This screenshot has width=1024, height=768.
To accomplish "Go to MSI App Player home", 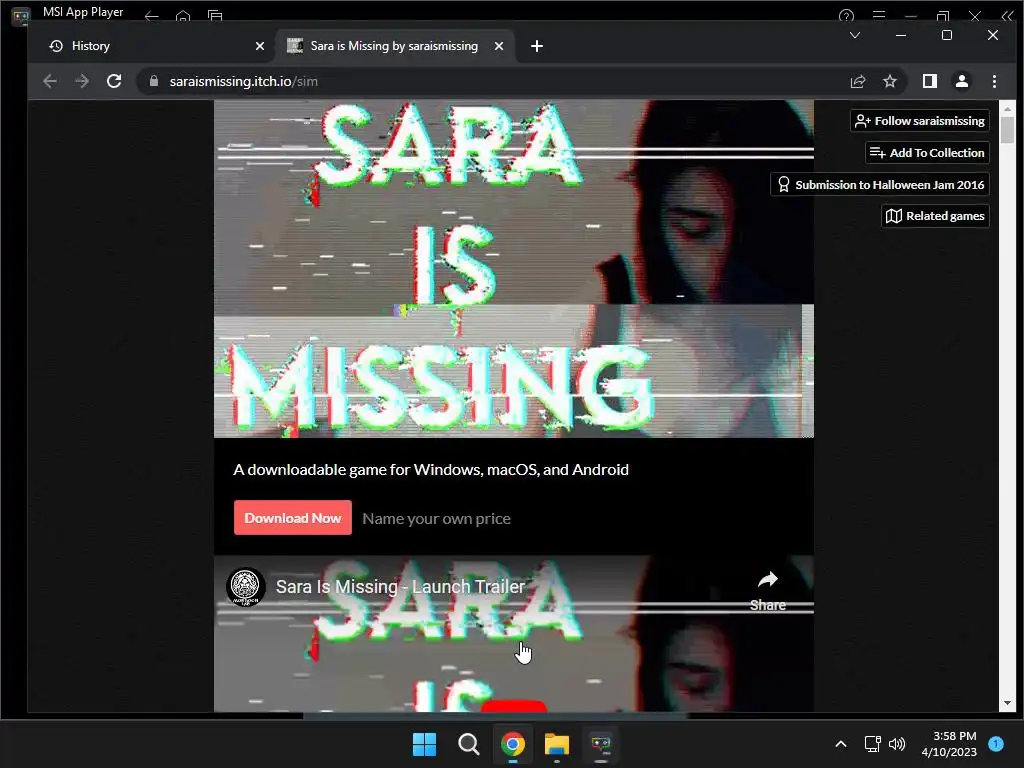I will click(183, 15).
